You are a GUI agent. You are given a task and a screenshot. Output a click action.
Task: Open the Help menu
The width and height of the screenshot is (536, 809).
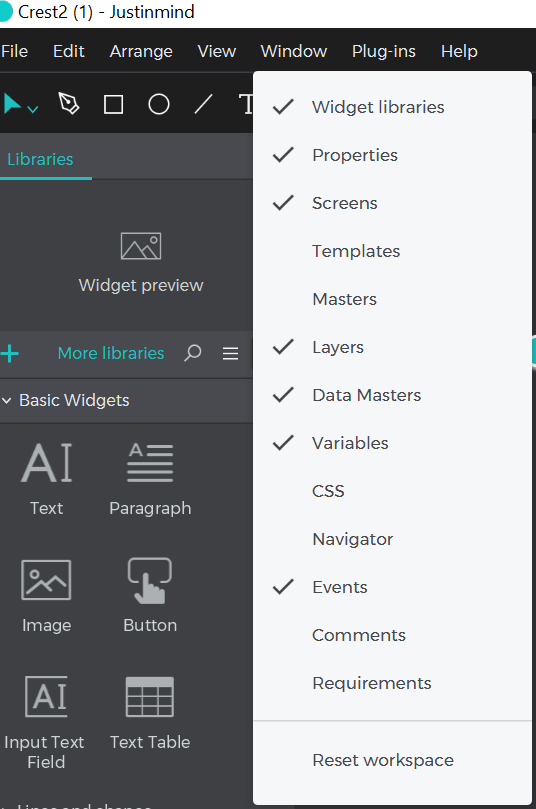(459, 51)
